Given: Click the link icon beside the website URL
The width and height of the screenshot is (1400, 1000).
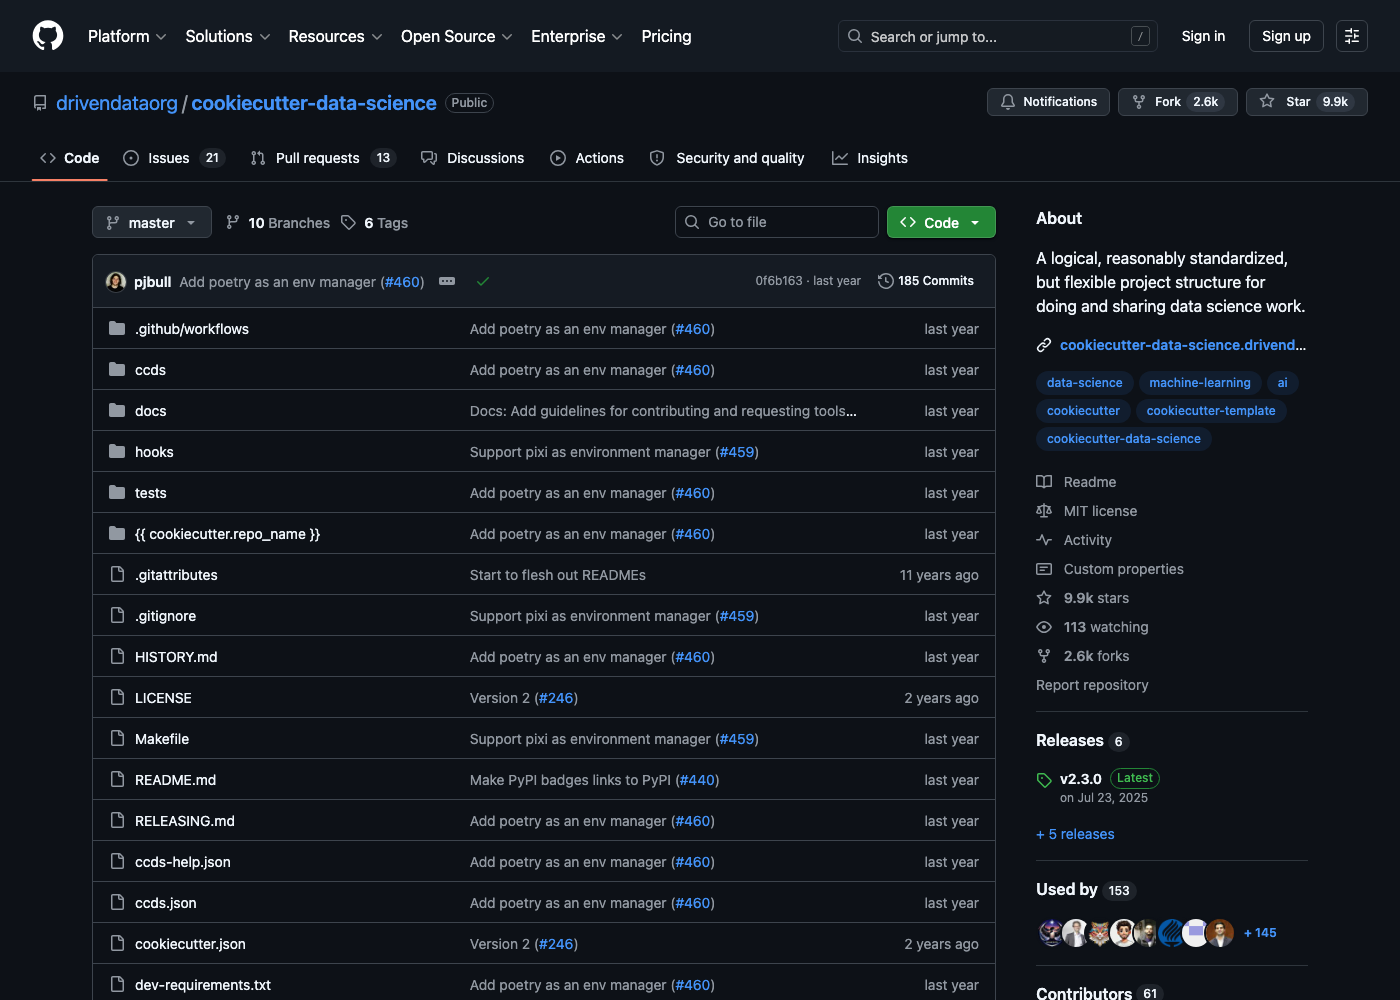Looking at the screenshot, I should pyautogui.click(x=1044, y=345).
